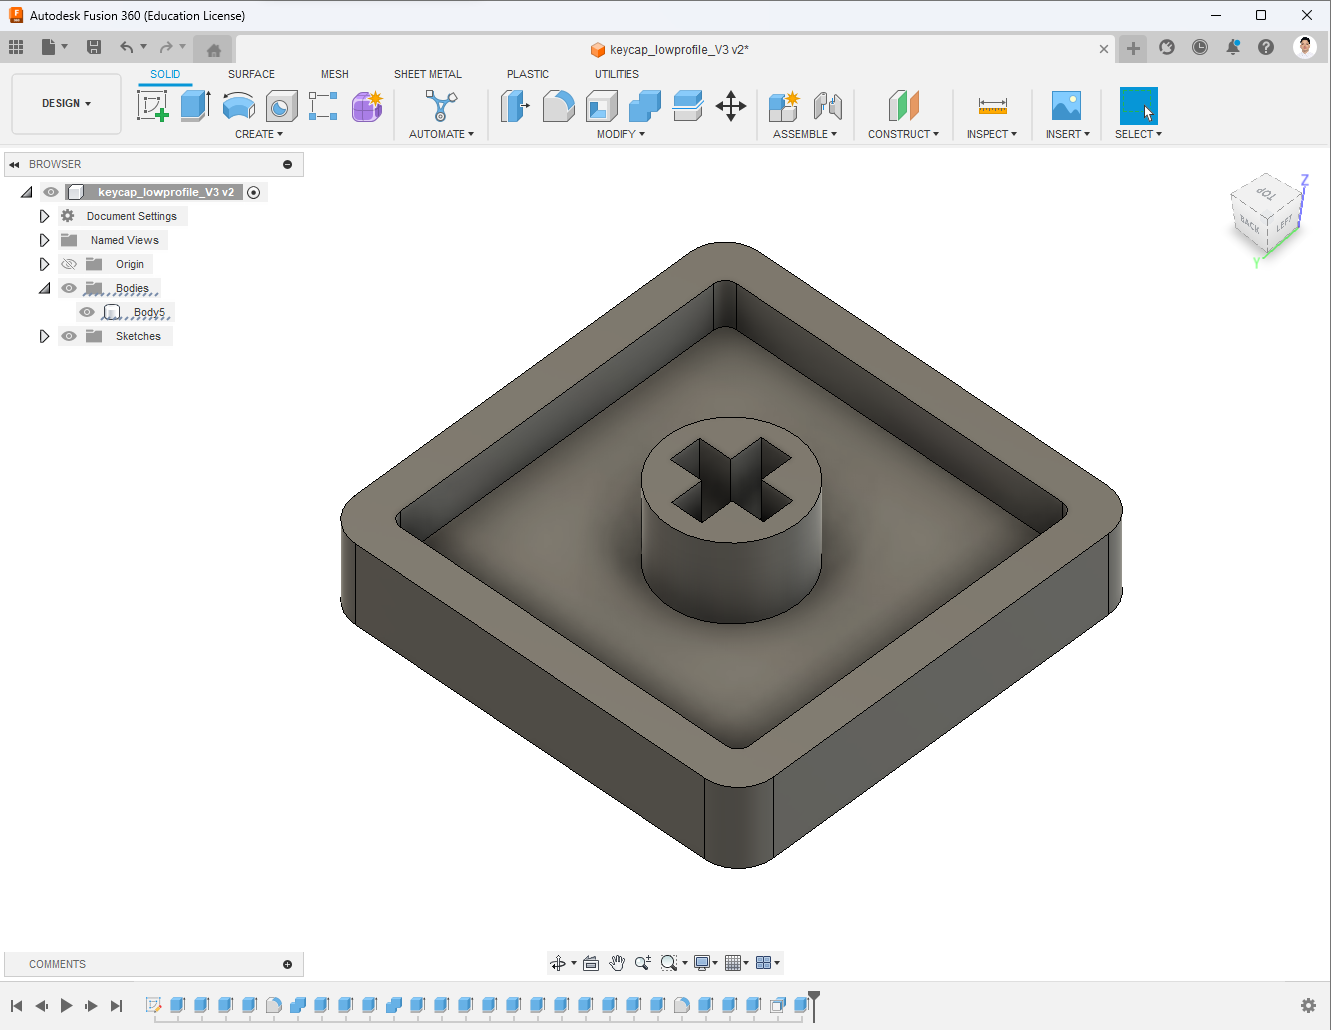Select the Shell tool
1331x1030 pixels.
(601, 105)
